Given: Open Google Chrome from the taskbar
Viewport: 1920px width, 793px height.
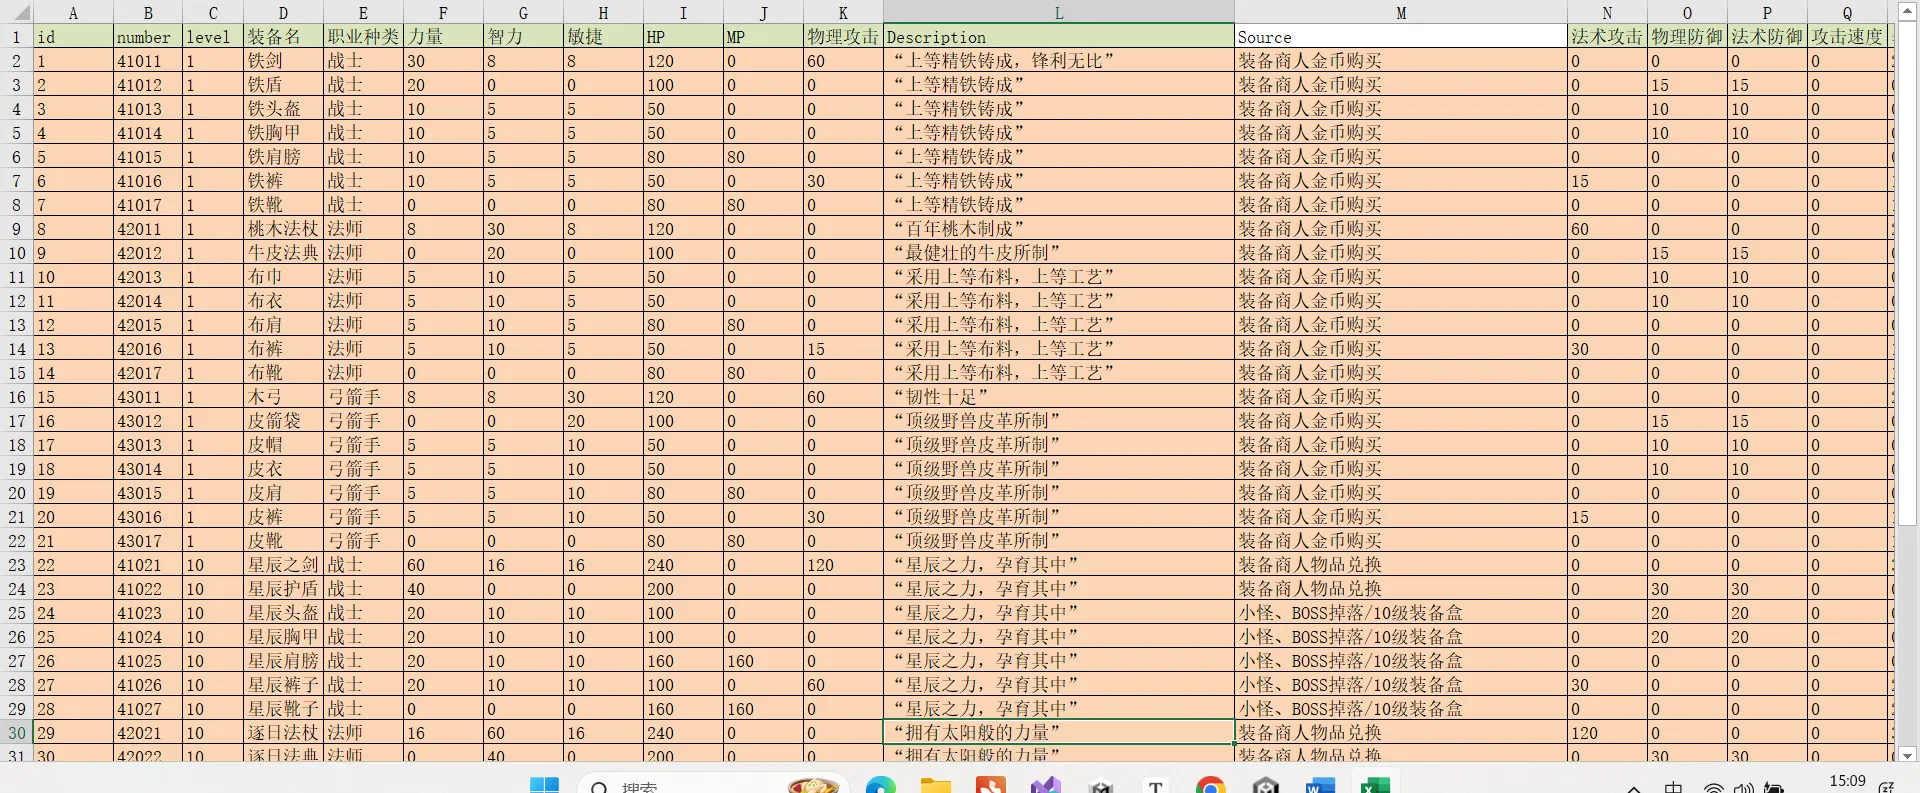Looking at the screenshot, I should 1211,786.
